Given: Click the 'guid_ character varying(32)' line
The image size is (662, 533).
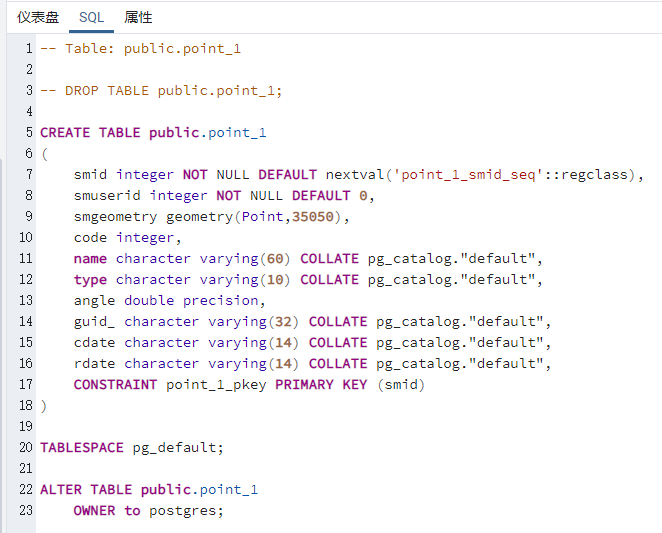Looking at the screenshot, I should click(x=312, y=322).
